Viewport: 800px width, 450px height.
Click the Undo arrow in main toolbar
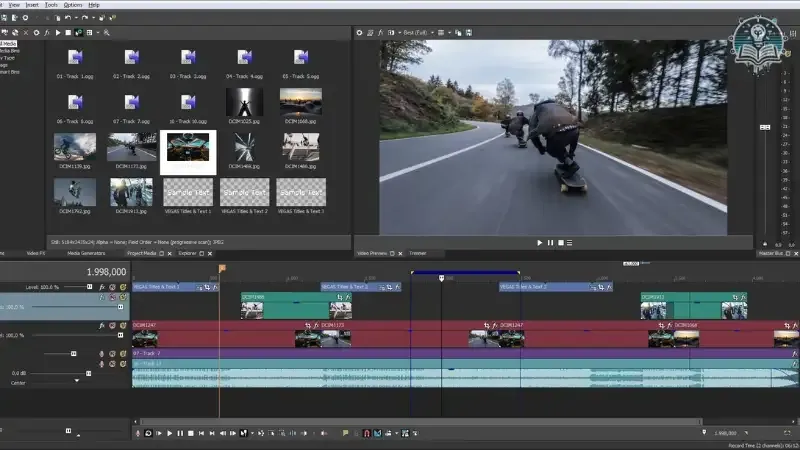pos(68,17)
